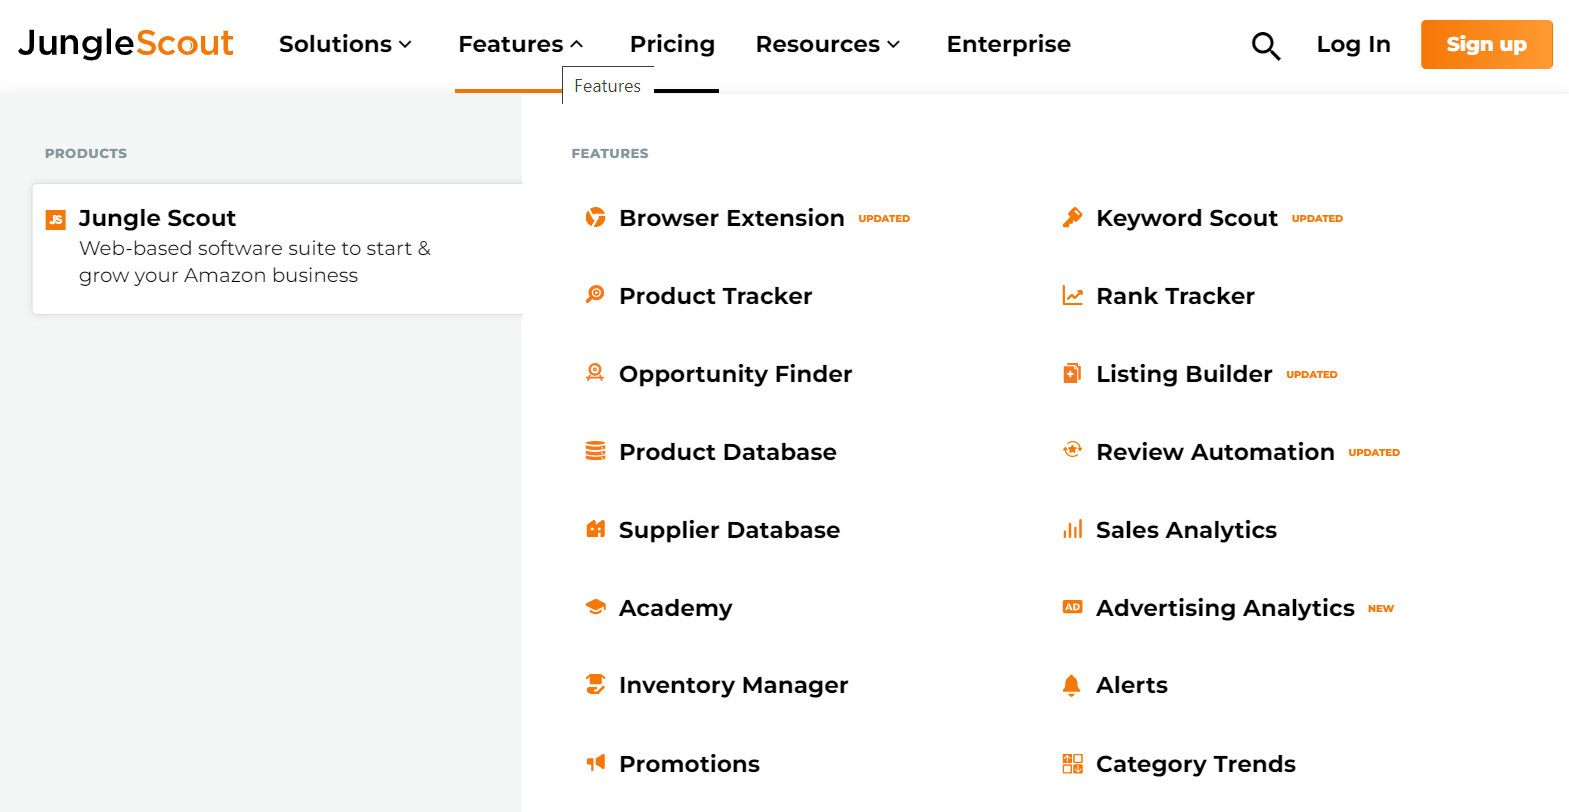This screenshot has height=812, width=1569.
Task: Open the site search magnifier
Action: (1266, 45)
